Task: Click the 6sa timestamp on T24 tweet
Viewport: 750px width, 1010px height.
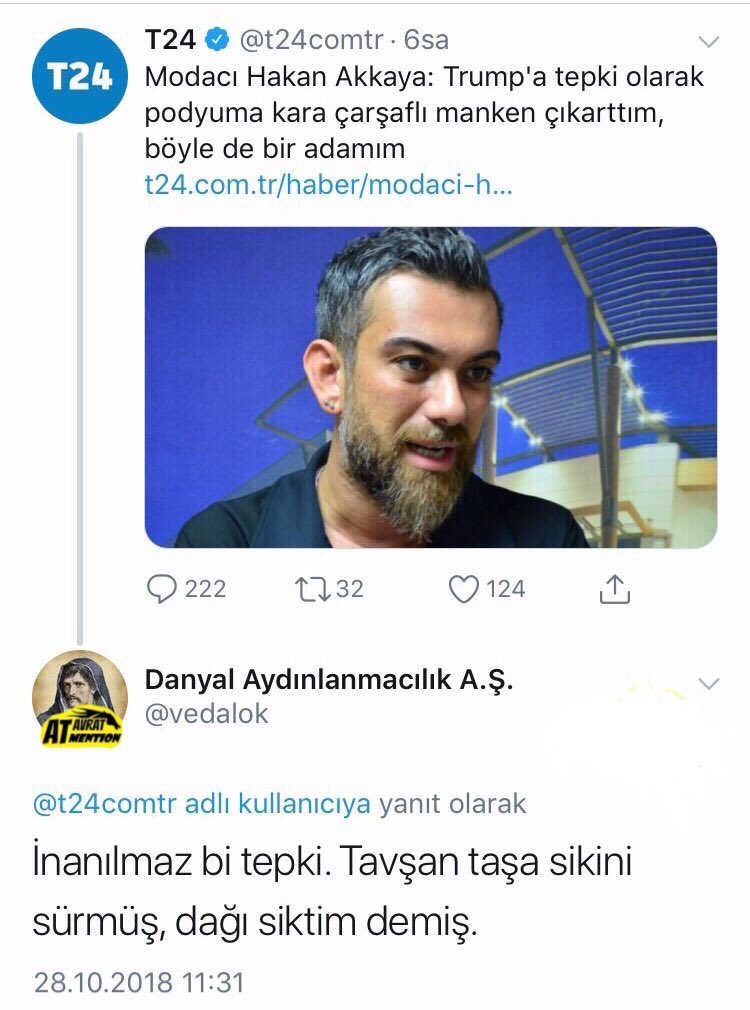Action: coord(426,40)
